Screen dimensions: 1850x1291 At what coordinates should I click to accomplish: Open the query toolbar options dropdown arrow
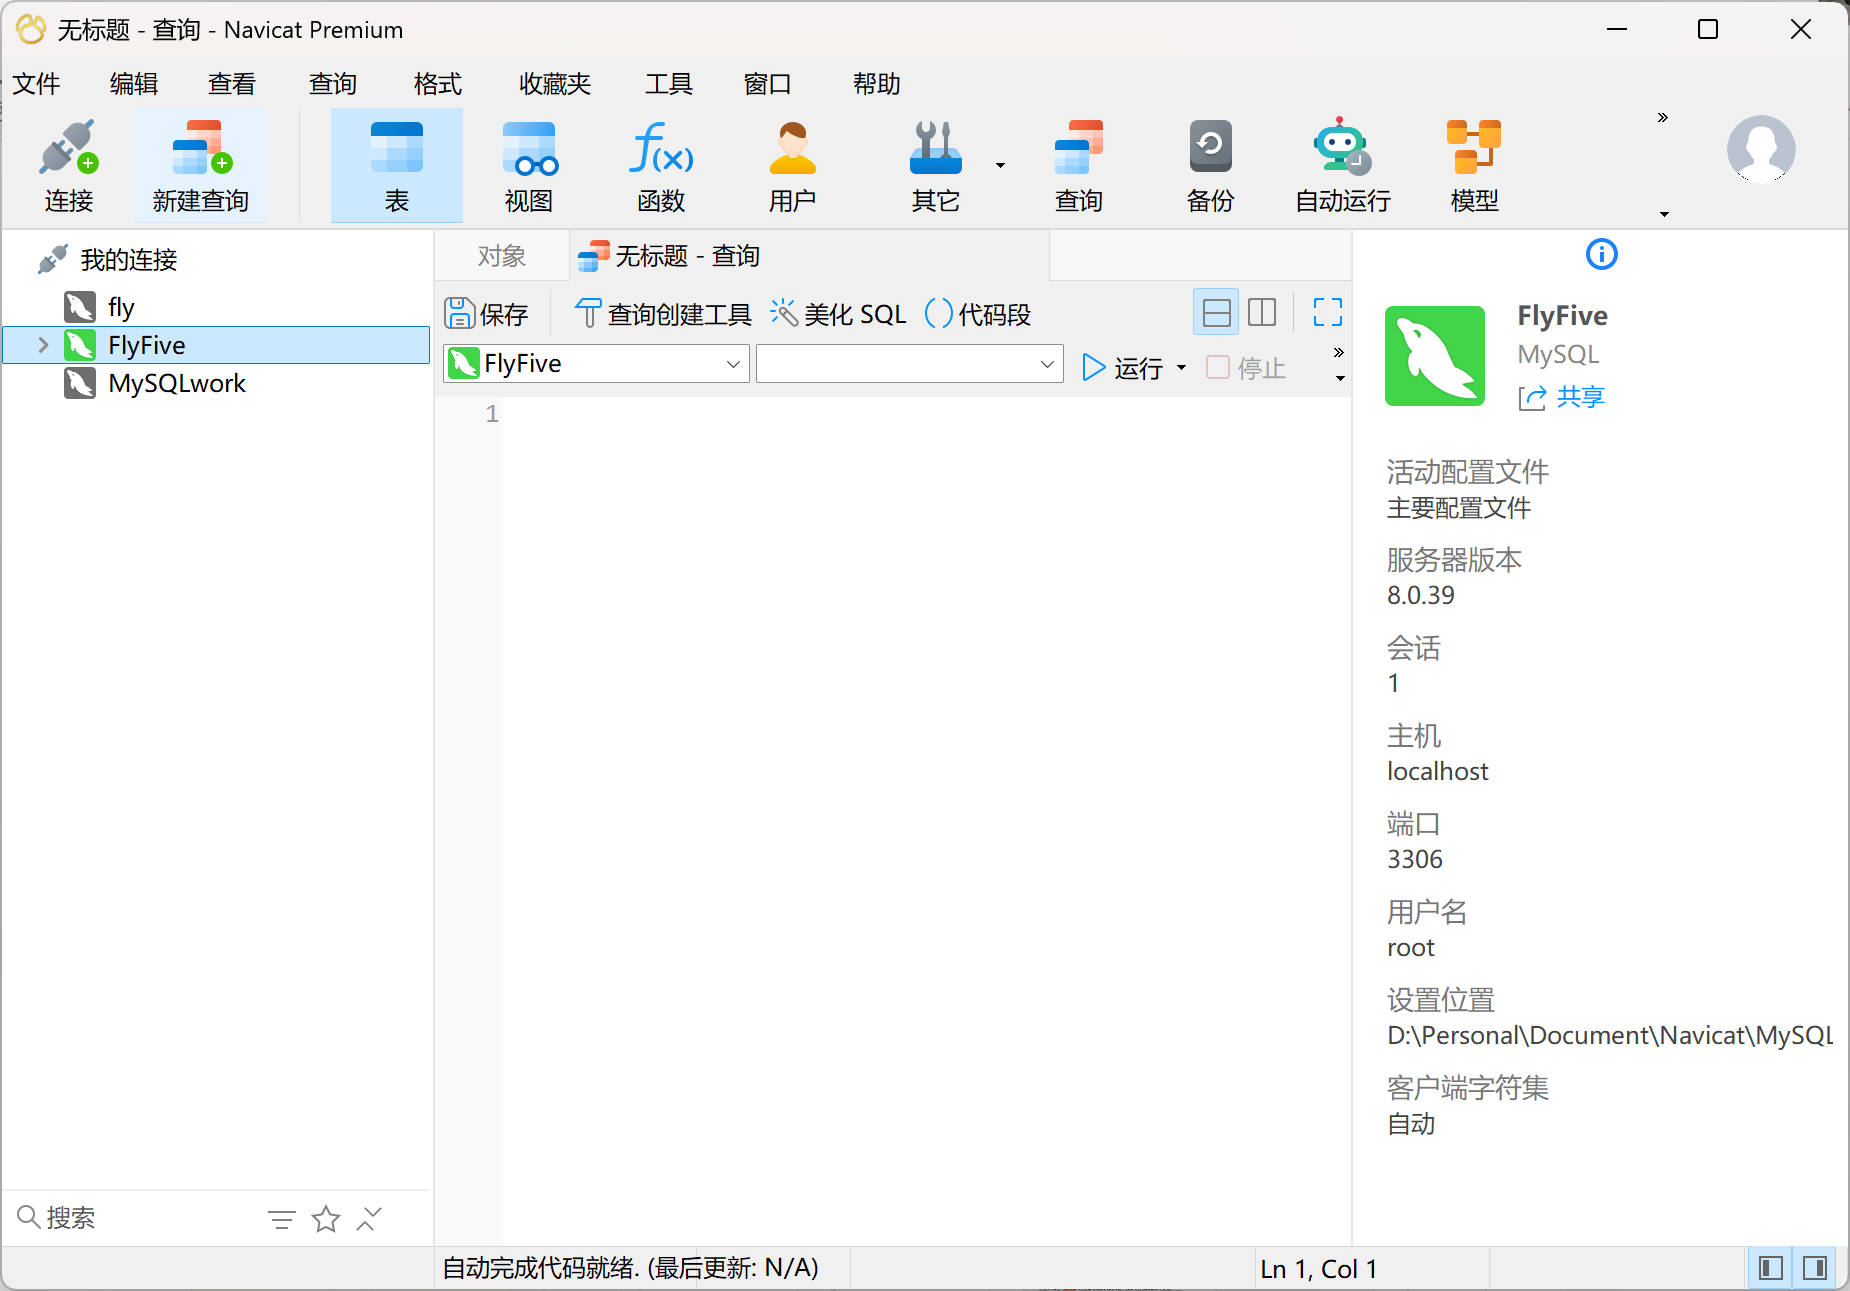(x=1340, y=378)
